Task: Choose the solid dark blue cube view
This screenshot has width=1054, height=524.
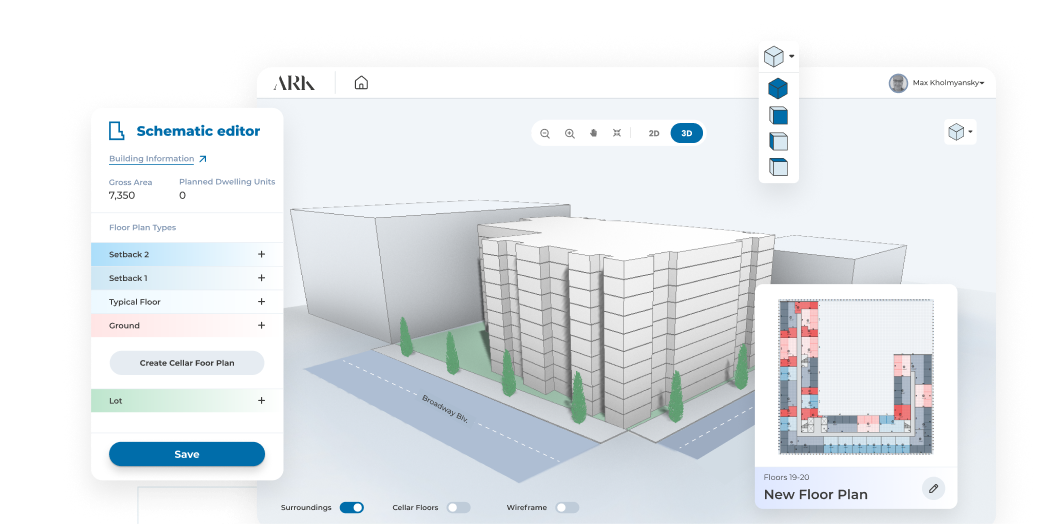Action: [x=777, y=89]
